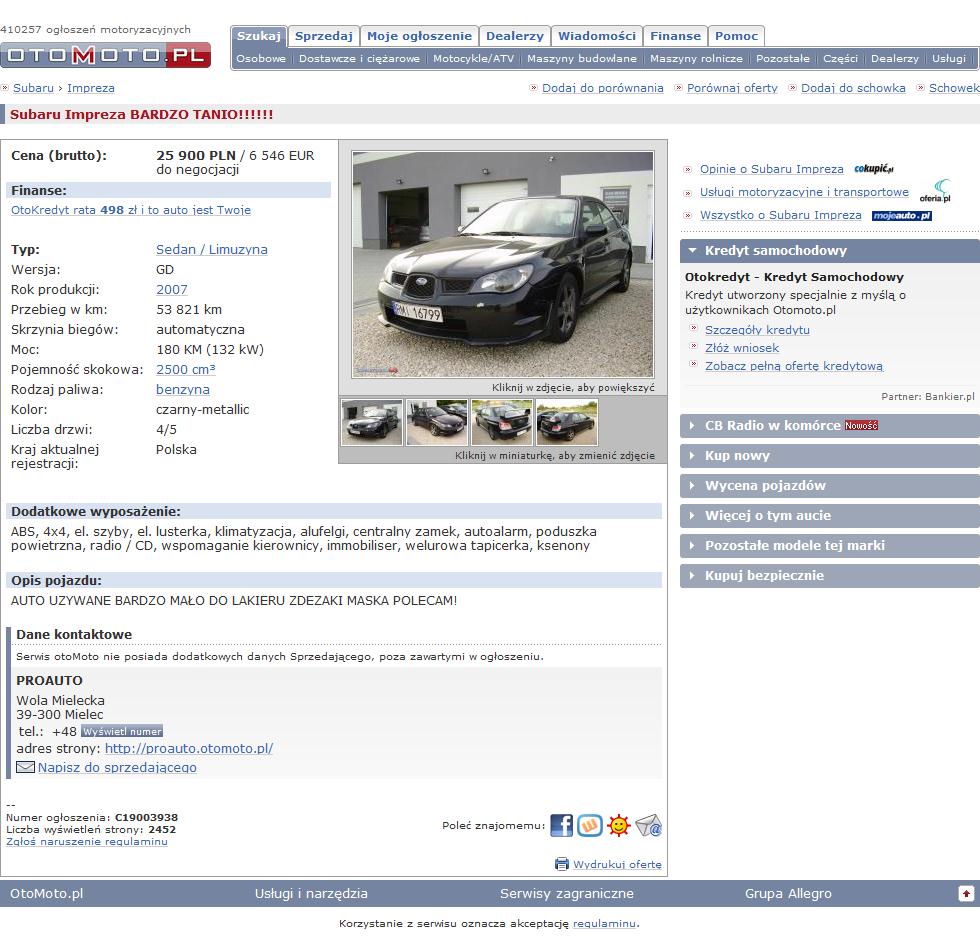This screenshot has width=980, height=949.
Task: Click the cokupić.pl logo
Action: tap(874, 169)
